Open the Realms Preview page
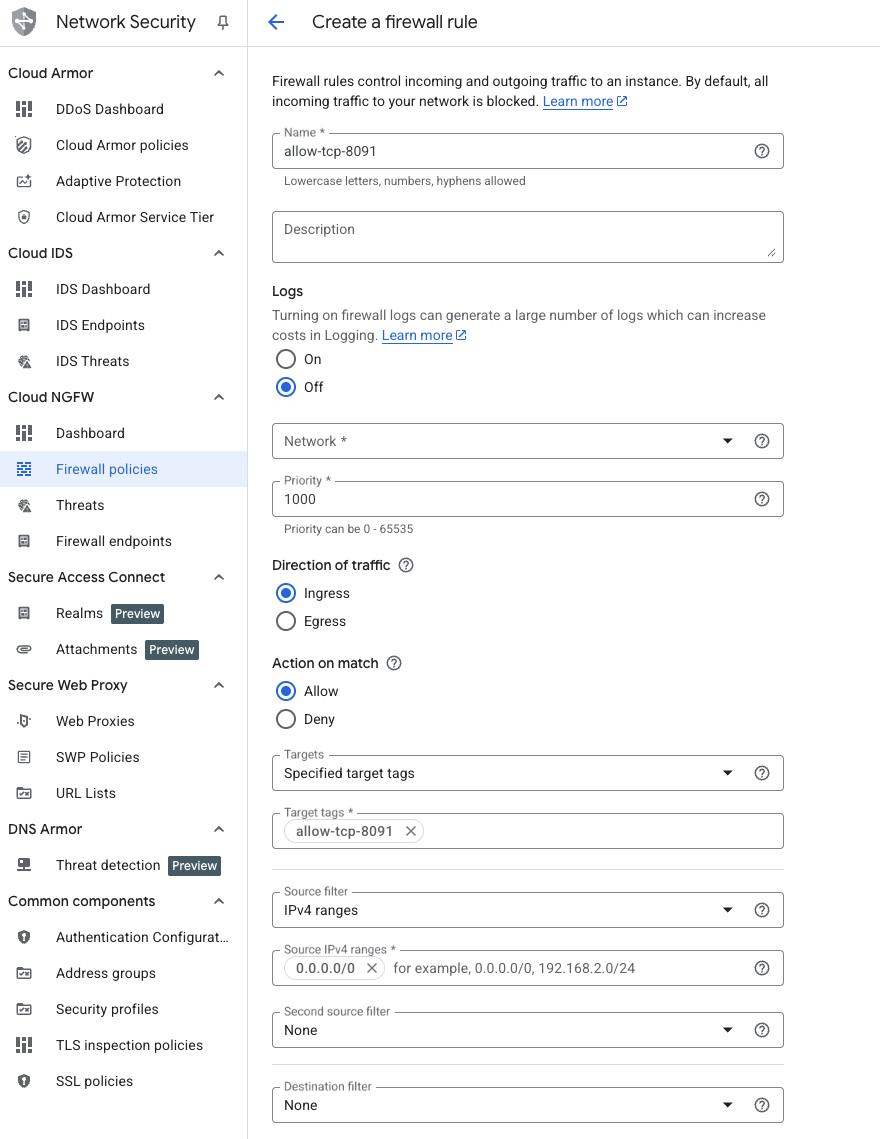Viewport: 880px width, 1139px height. tap(79, 613)
